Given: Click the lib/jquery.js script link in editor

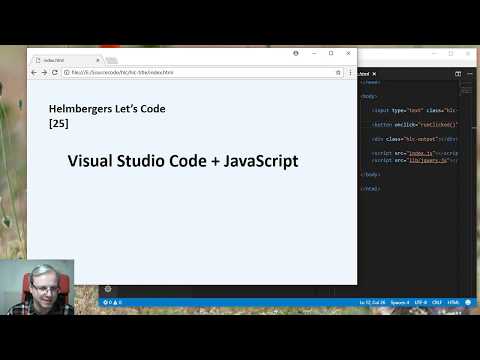Looking at the screenshot, I should pyautogui.click(x=428, y=160).
